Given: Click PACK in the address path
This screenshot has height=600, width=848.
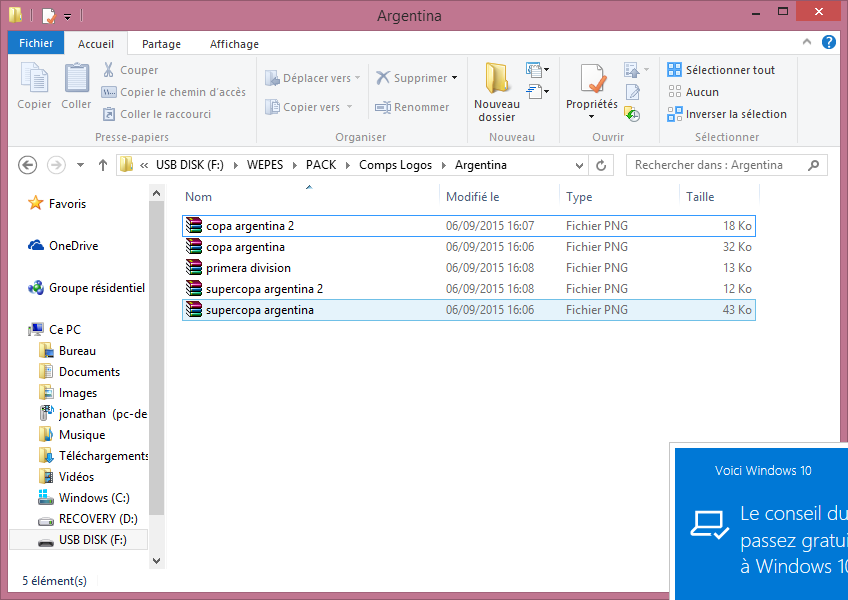Looking at the screenshot, I should click(321, 165).
